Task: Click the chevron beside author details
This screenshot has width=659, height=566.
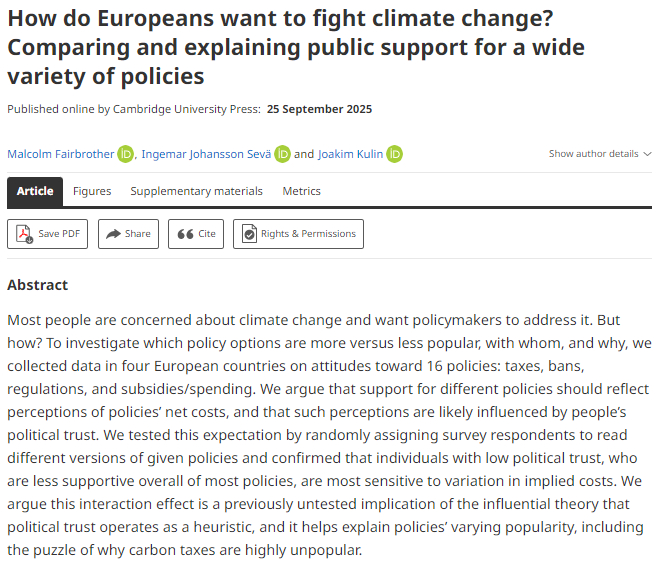Action: 647,154
